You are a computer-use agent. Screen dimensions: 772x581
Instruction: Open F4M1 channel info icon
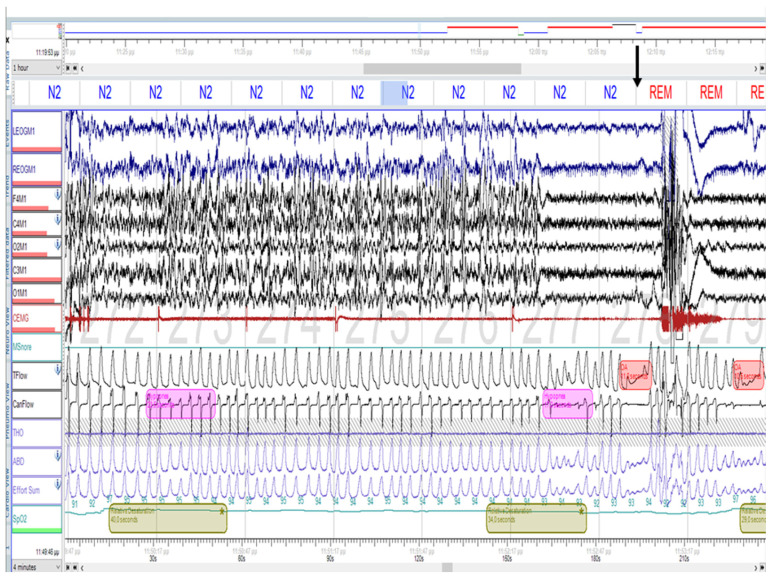(58, 194)
